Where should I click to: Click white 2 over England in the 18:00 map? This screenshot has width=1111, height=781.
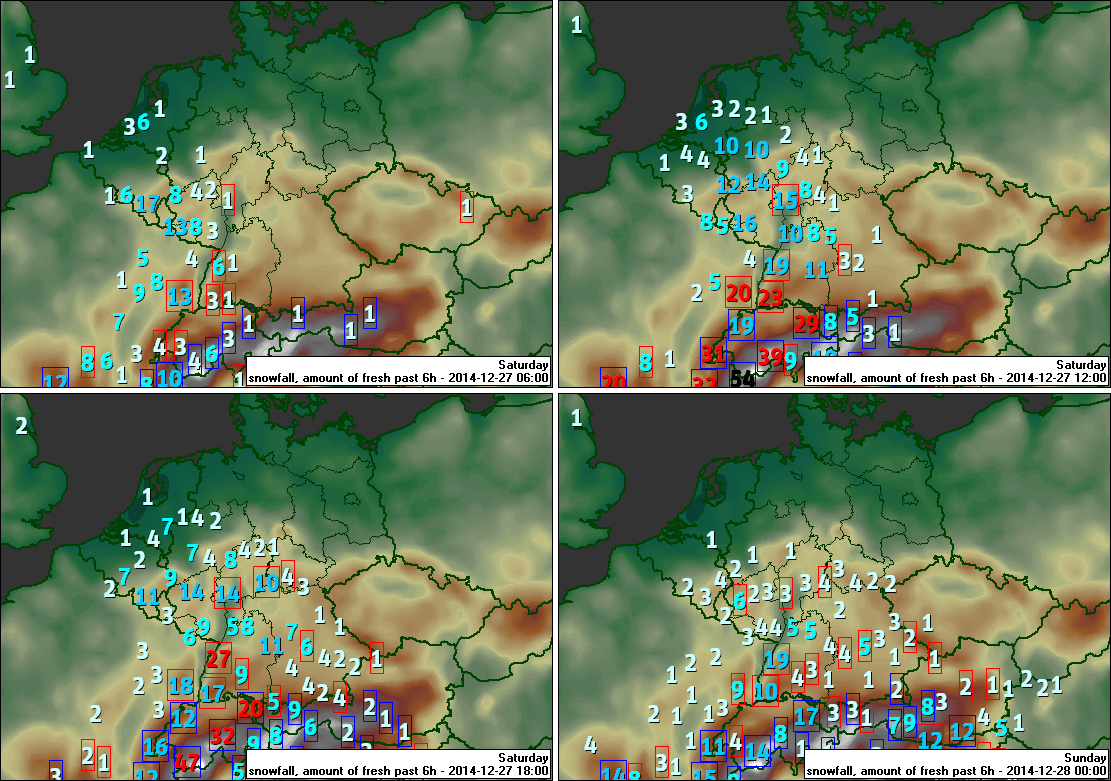point(22,425)
